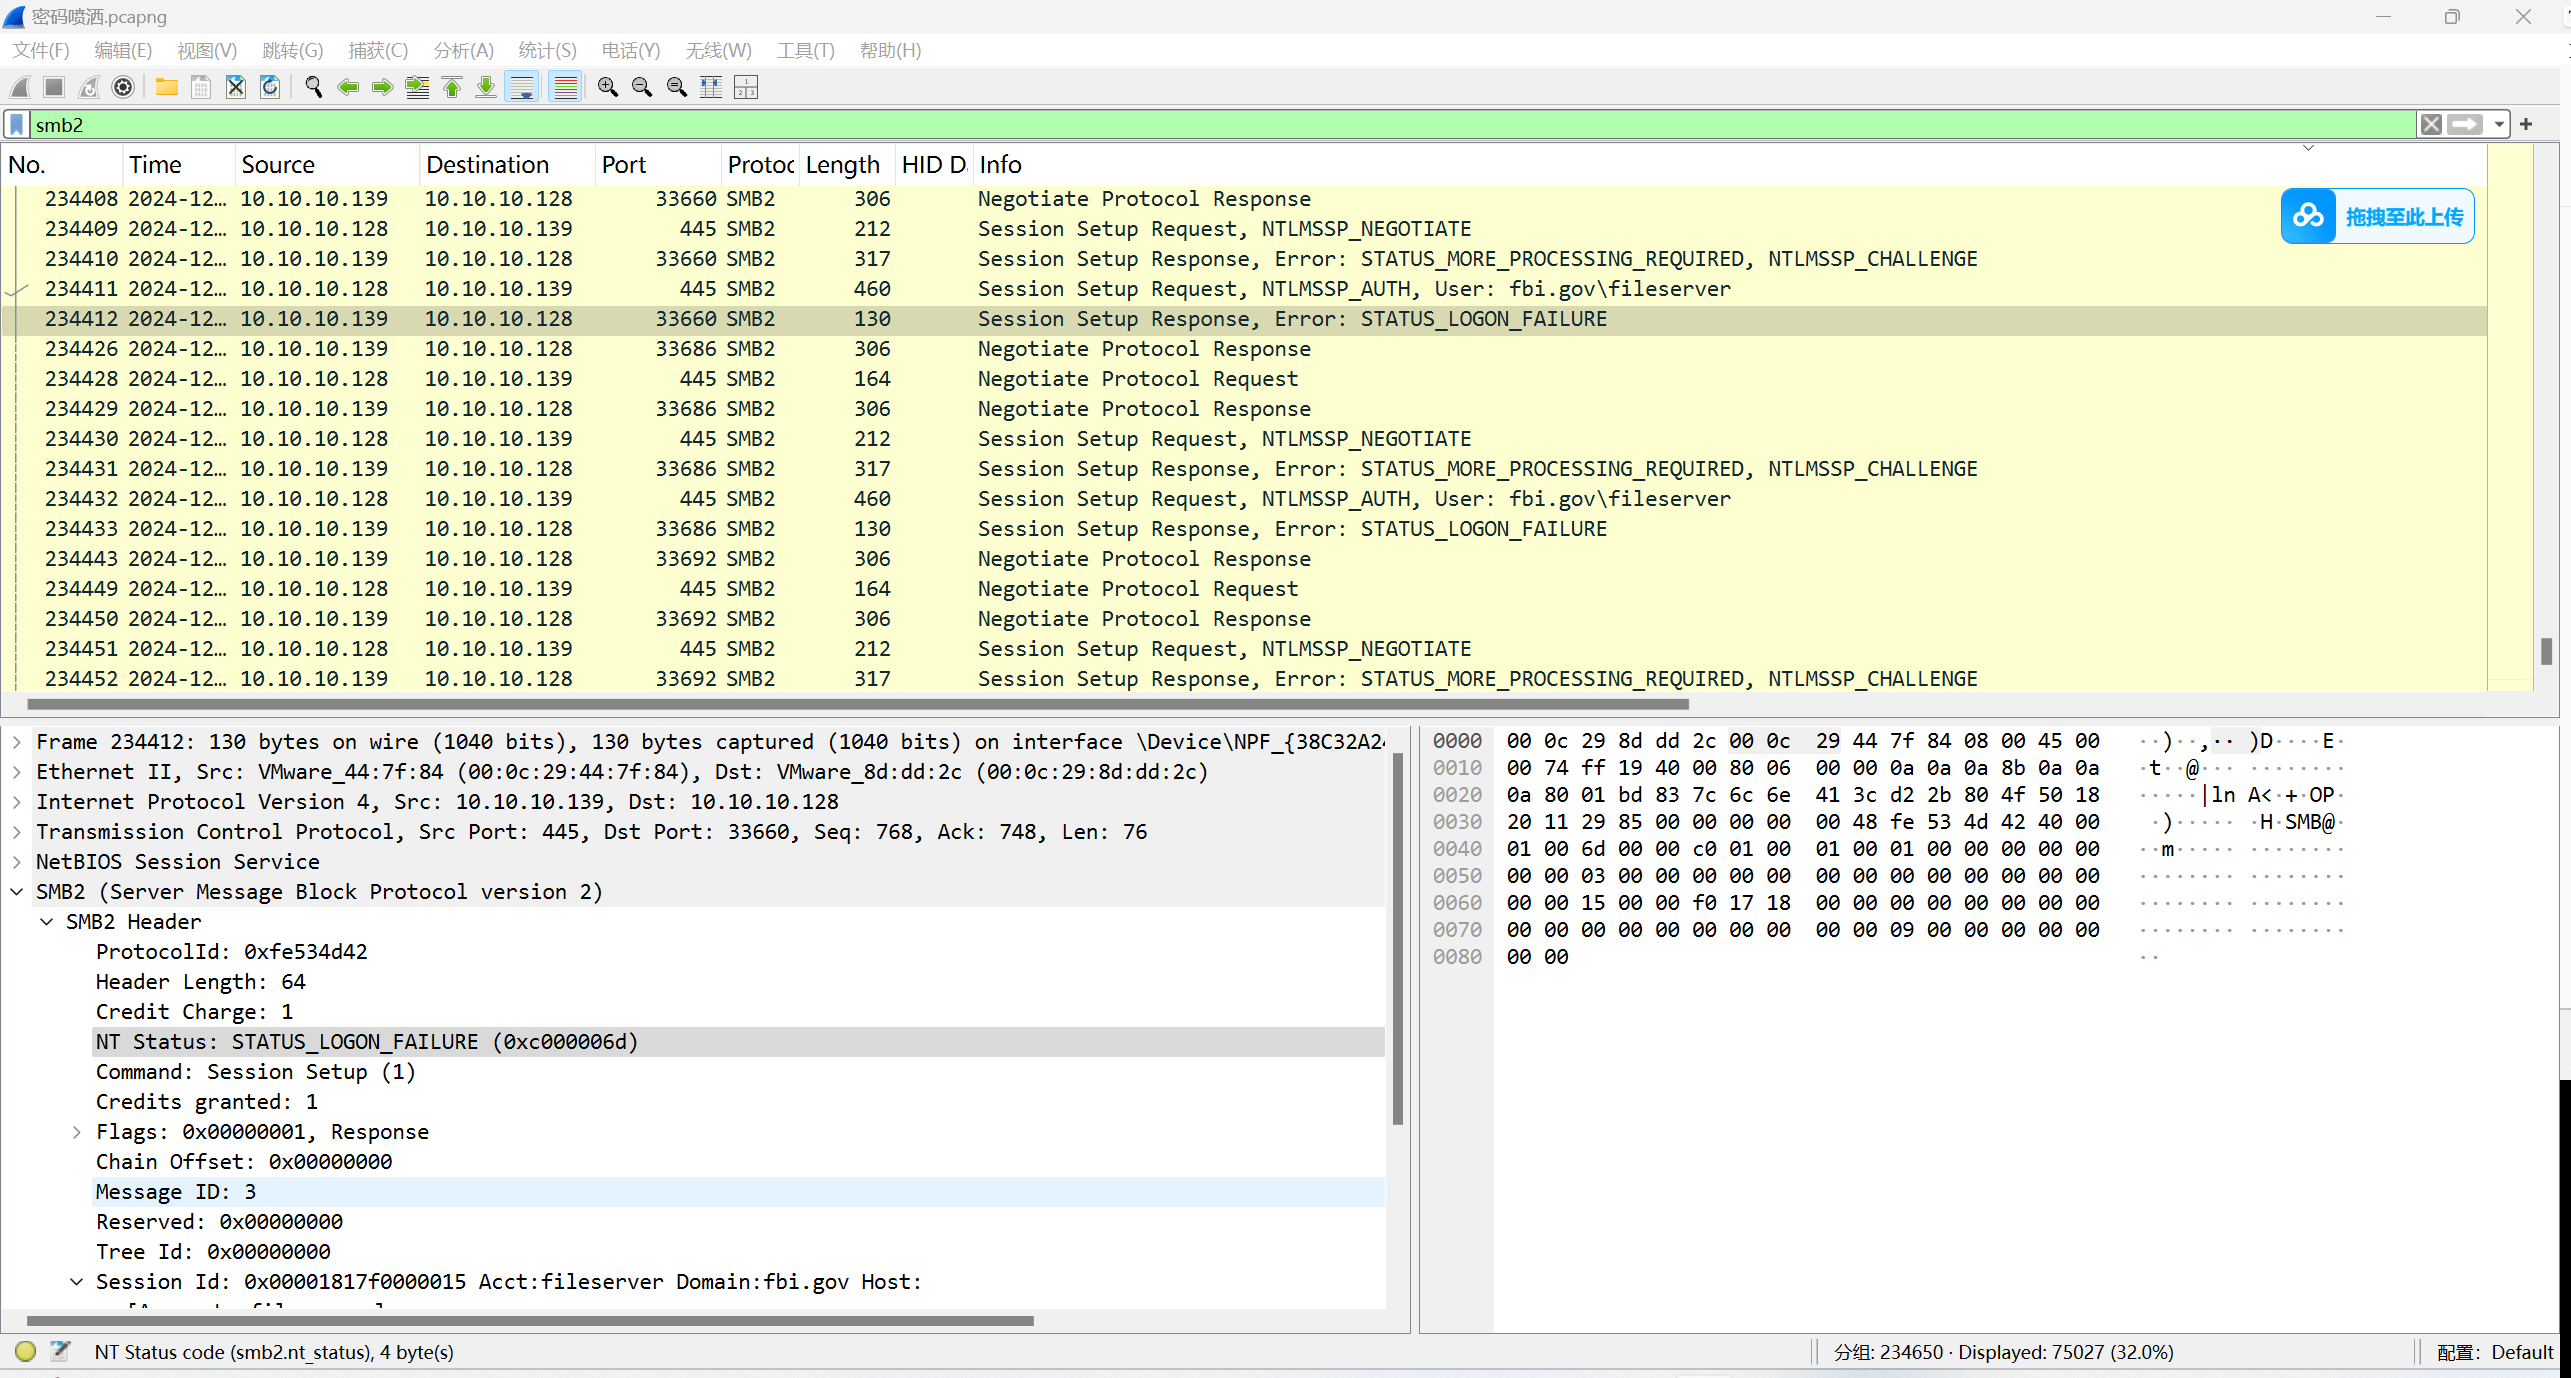
Task: Click the open capture file folder icon
Action: coord(166,88)
